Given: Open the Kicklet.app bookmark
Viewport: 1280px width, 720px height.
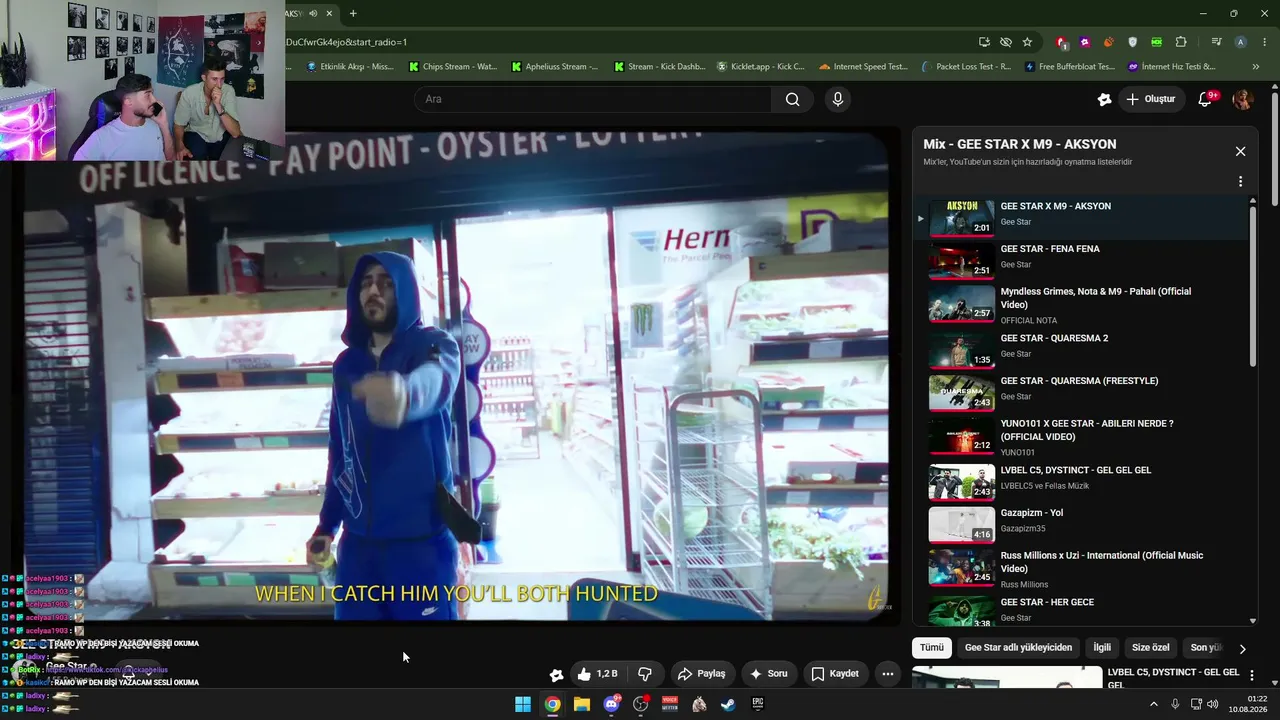Looking at the screenshot, I should (x=761, y=67).
